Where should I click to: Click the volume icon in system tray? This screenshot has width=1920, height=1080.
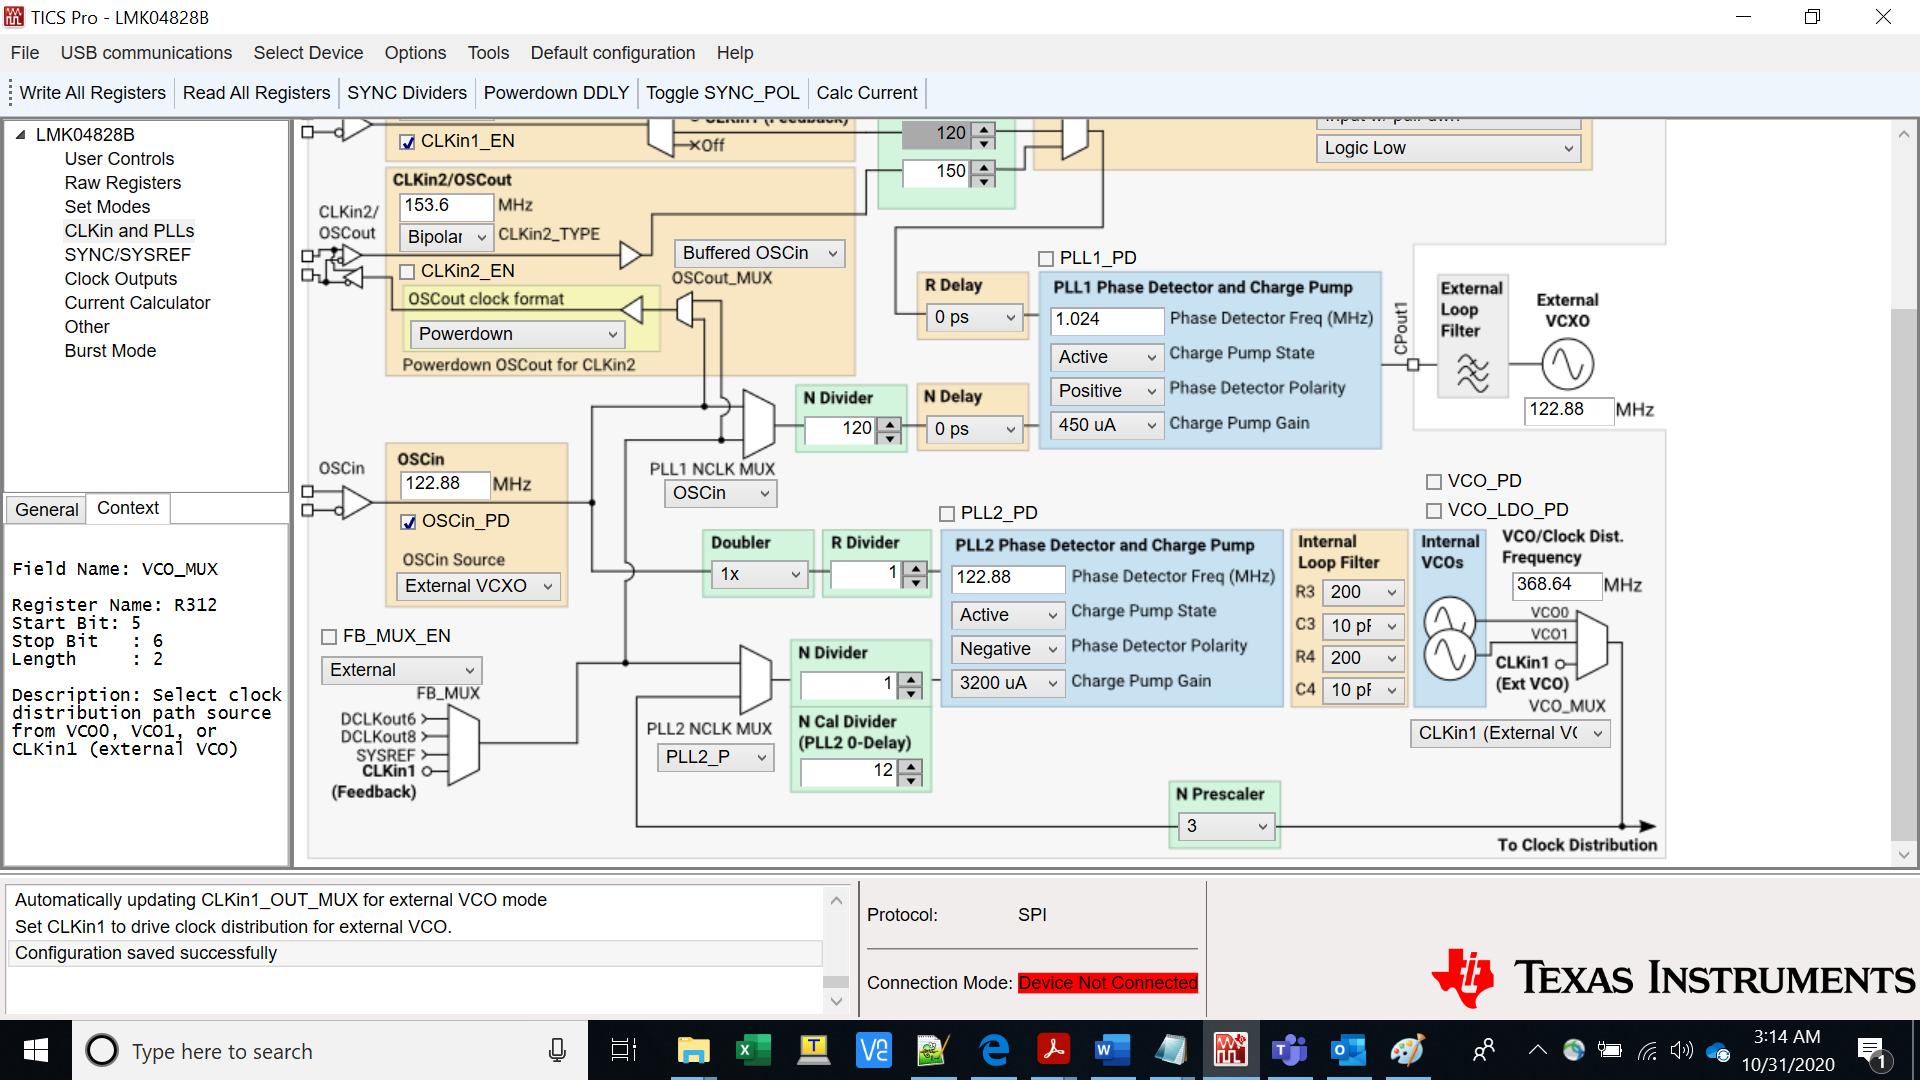coord(1681,1050)
